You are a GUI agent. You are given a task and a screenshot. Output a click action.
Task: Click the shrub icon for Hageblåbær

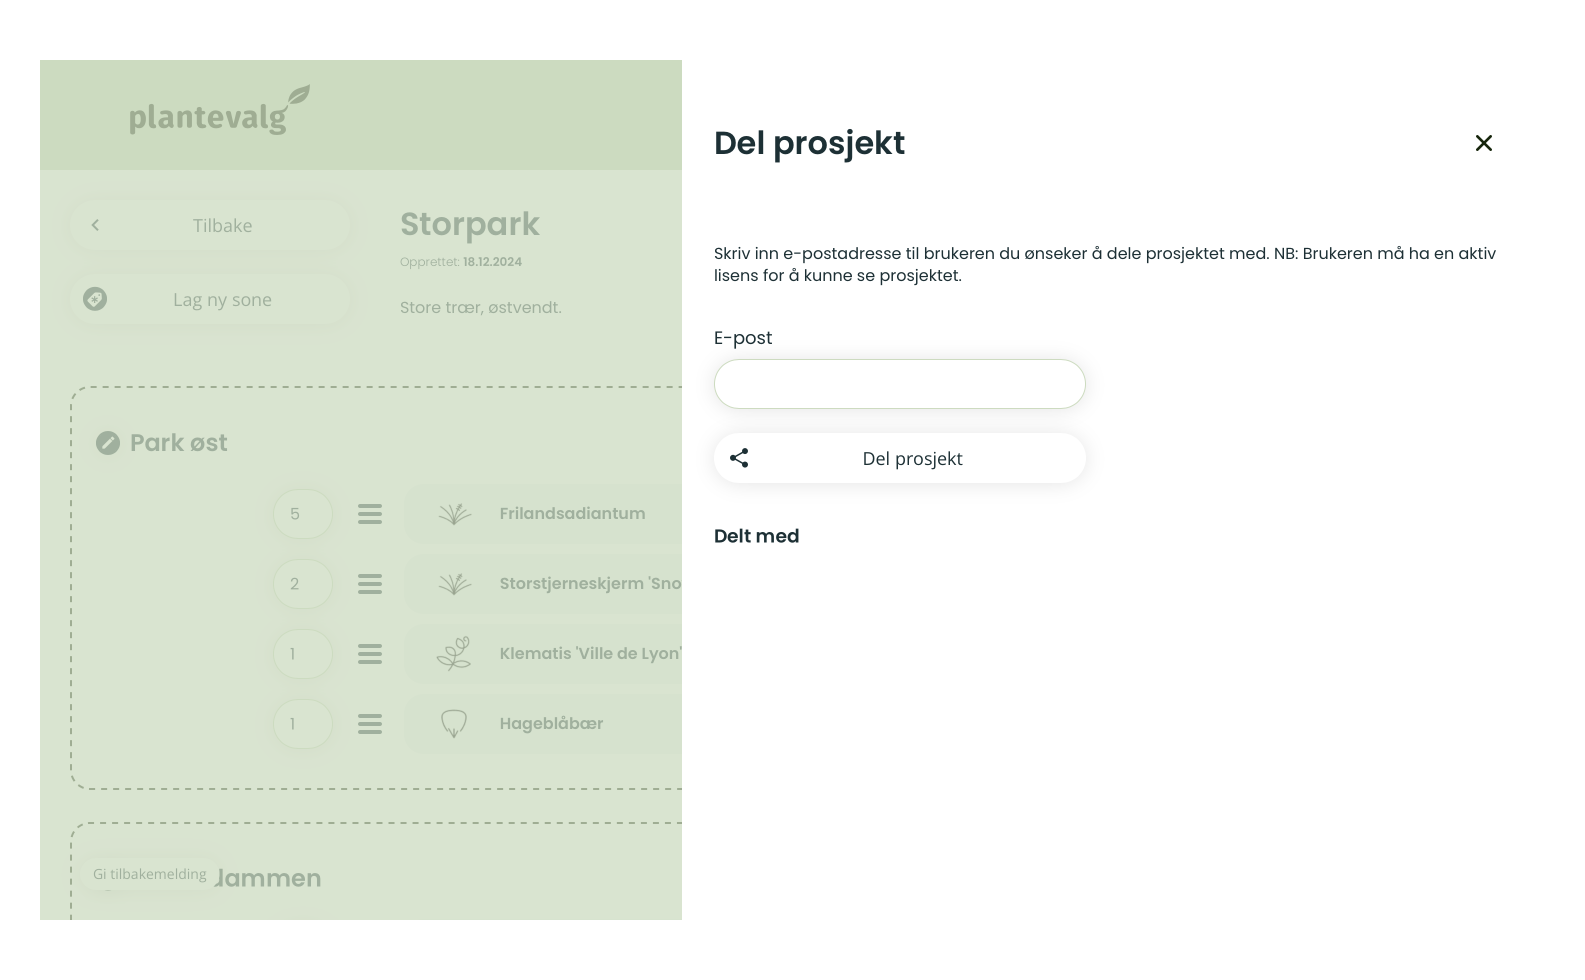point(454,724)
